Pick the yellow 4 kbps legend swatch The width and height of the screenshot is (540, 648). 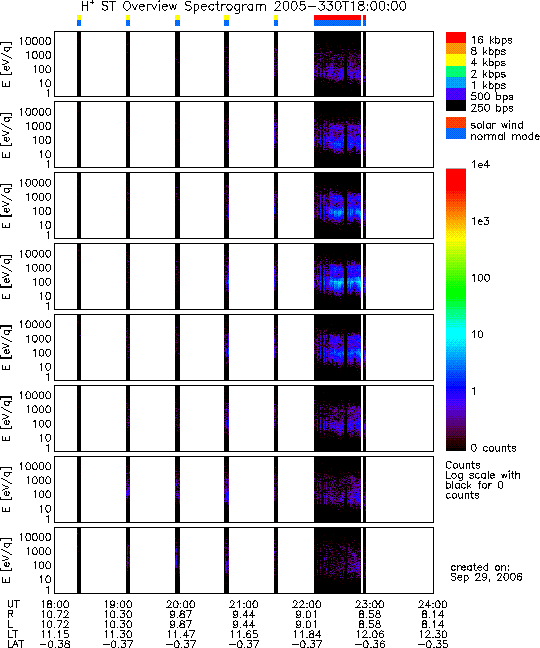[x=456, y=60]
